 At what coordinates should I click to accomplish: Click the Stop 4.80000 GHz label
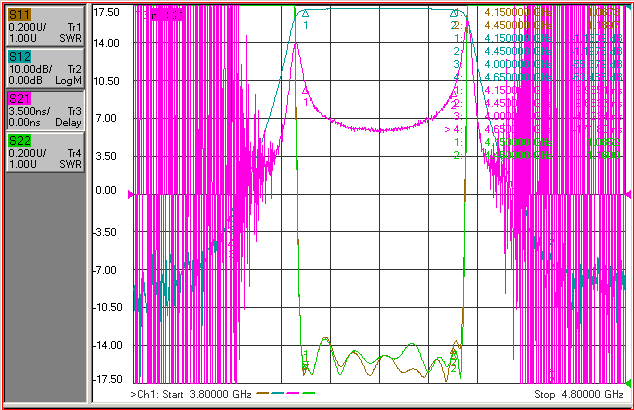click(579, 394)
